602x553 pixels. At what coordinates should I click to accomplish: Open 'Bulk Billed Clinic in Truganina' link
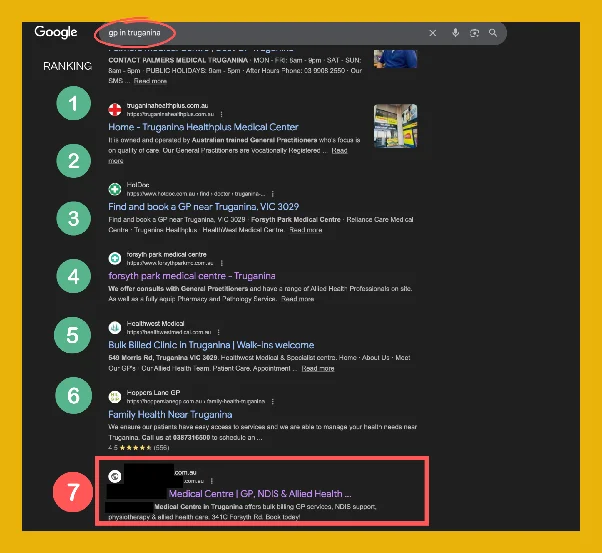211,345
